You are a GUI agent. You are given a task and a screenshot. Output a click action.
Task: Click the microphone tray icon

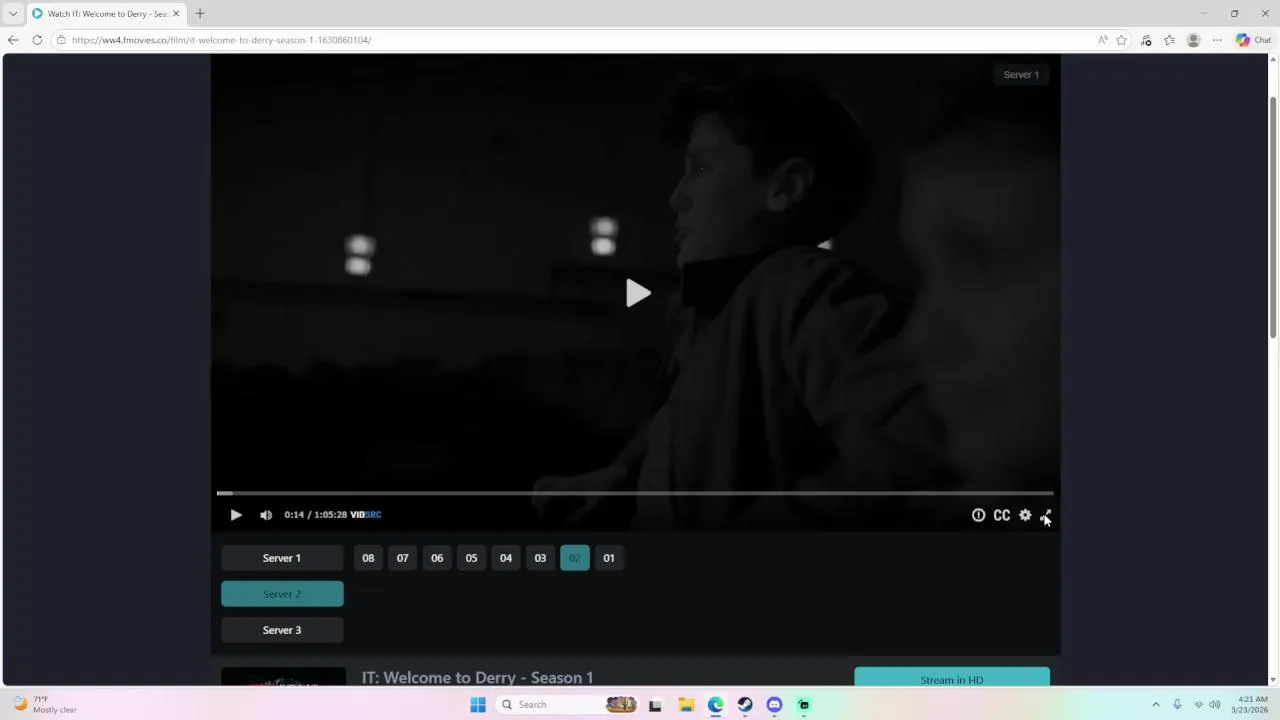[x=1178, y=705]
